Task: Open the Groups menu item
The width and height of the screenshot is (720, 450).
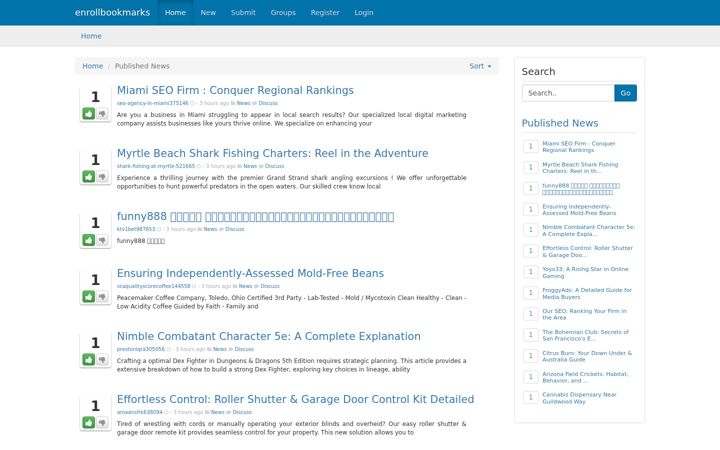Action: pyautogui.click(x=283, y=12)
